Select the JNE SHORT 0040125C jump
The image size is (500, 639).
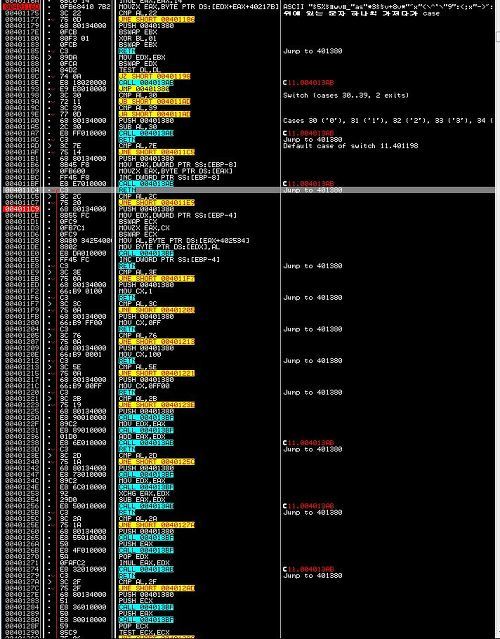tap(156, 462)
